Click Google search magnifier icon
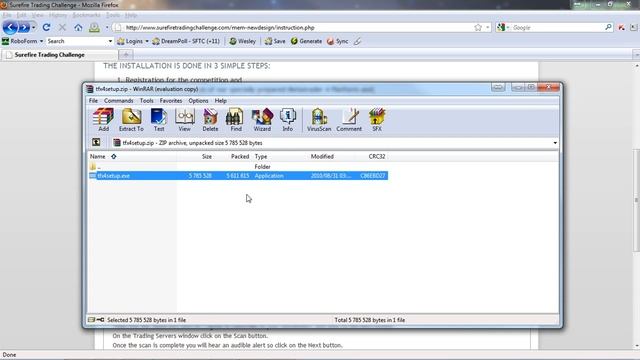Screen dimensions: 640x360 [x=608, y=27]
